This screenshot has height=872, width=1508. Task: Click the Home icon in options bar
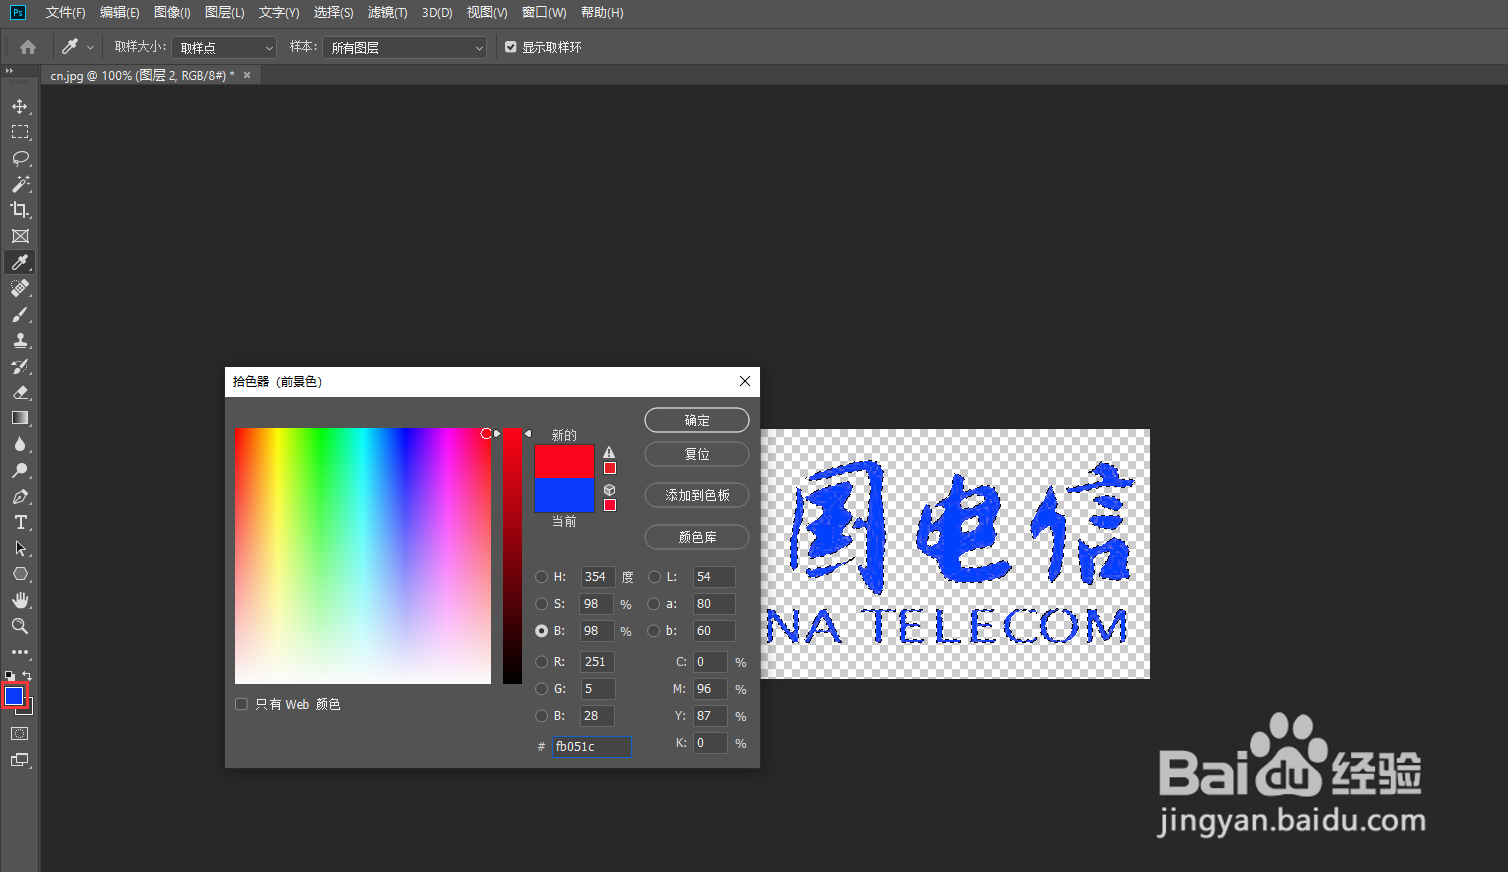coord(28,47)
